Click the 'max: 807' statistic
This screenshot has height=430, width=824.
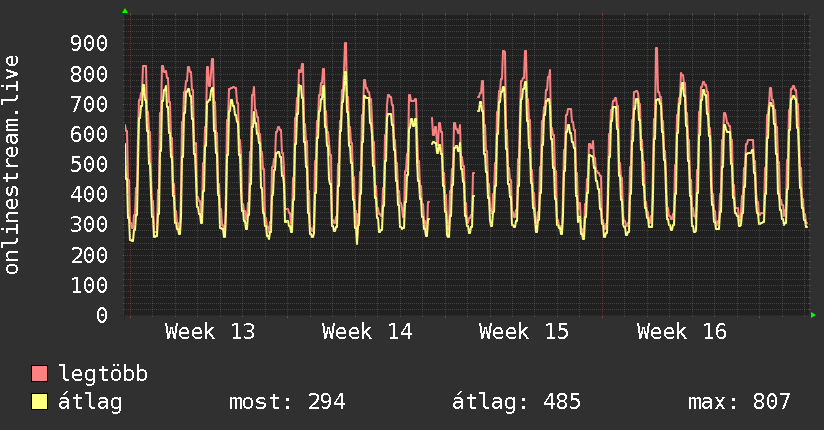coord(739,402)
